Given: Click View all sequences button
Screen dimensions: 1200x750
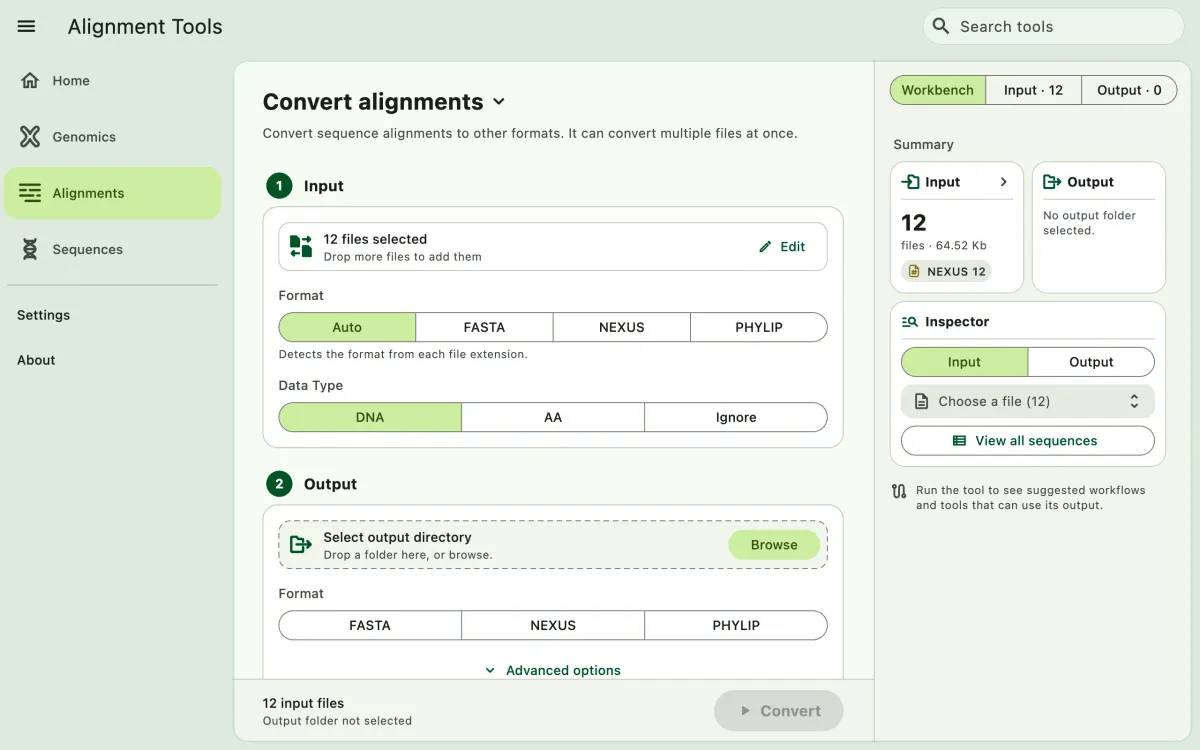Looking at the screenshot, I should coord(1028,441).
